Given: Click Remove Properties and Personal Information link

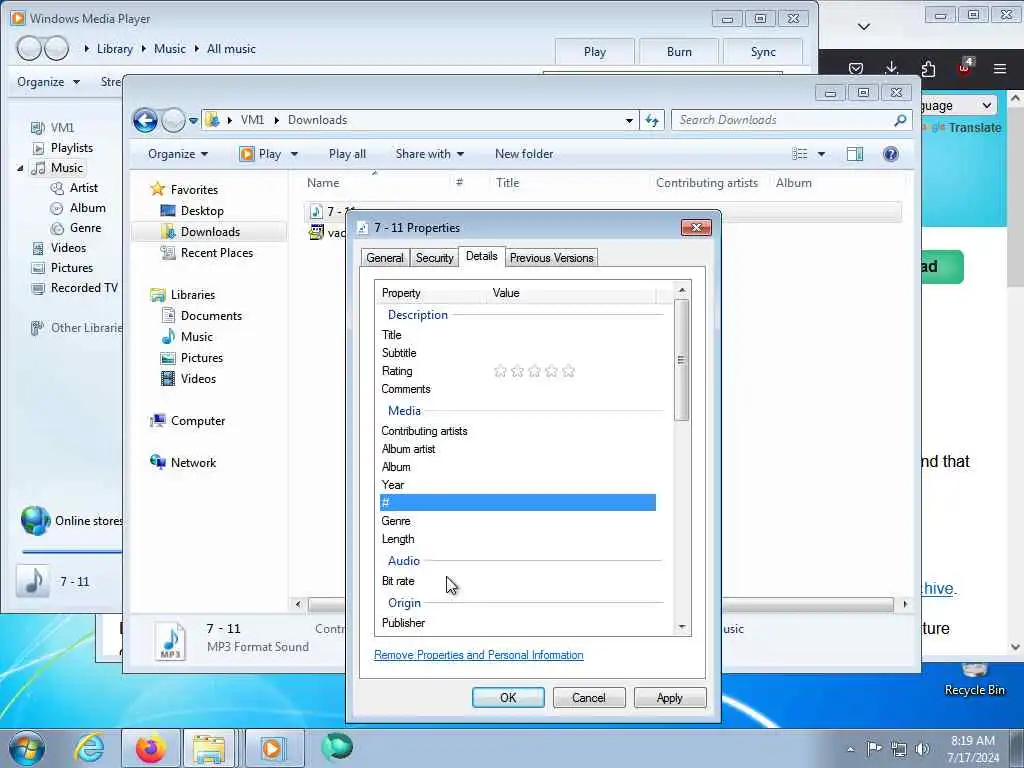Looking at the screenshot, I should [479, 655].
